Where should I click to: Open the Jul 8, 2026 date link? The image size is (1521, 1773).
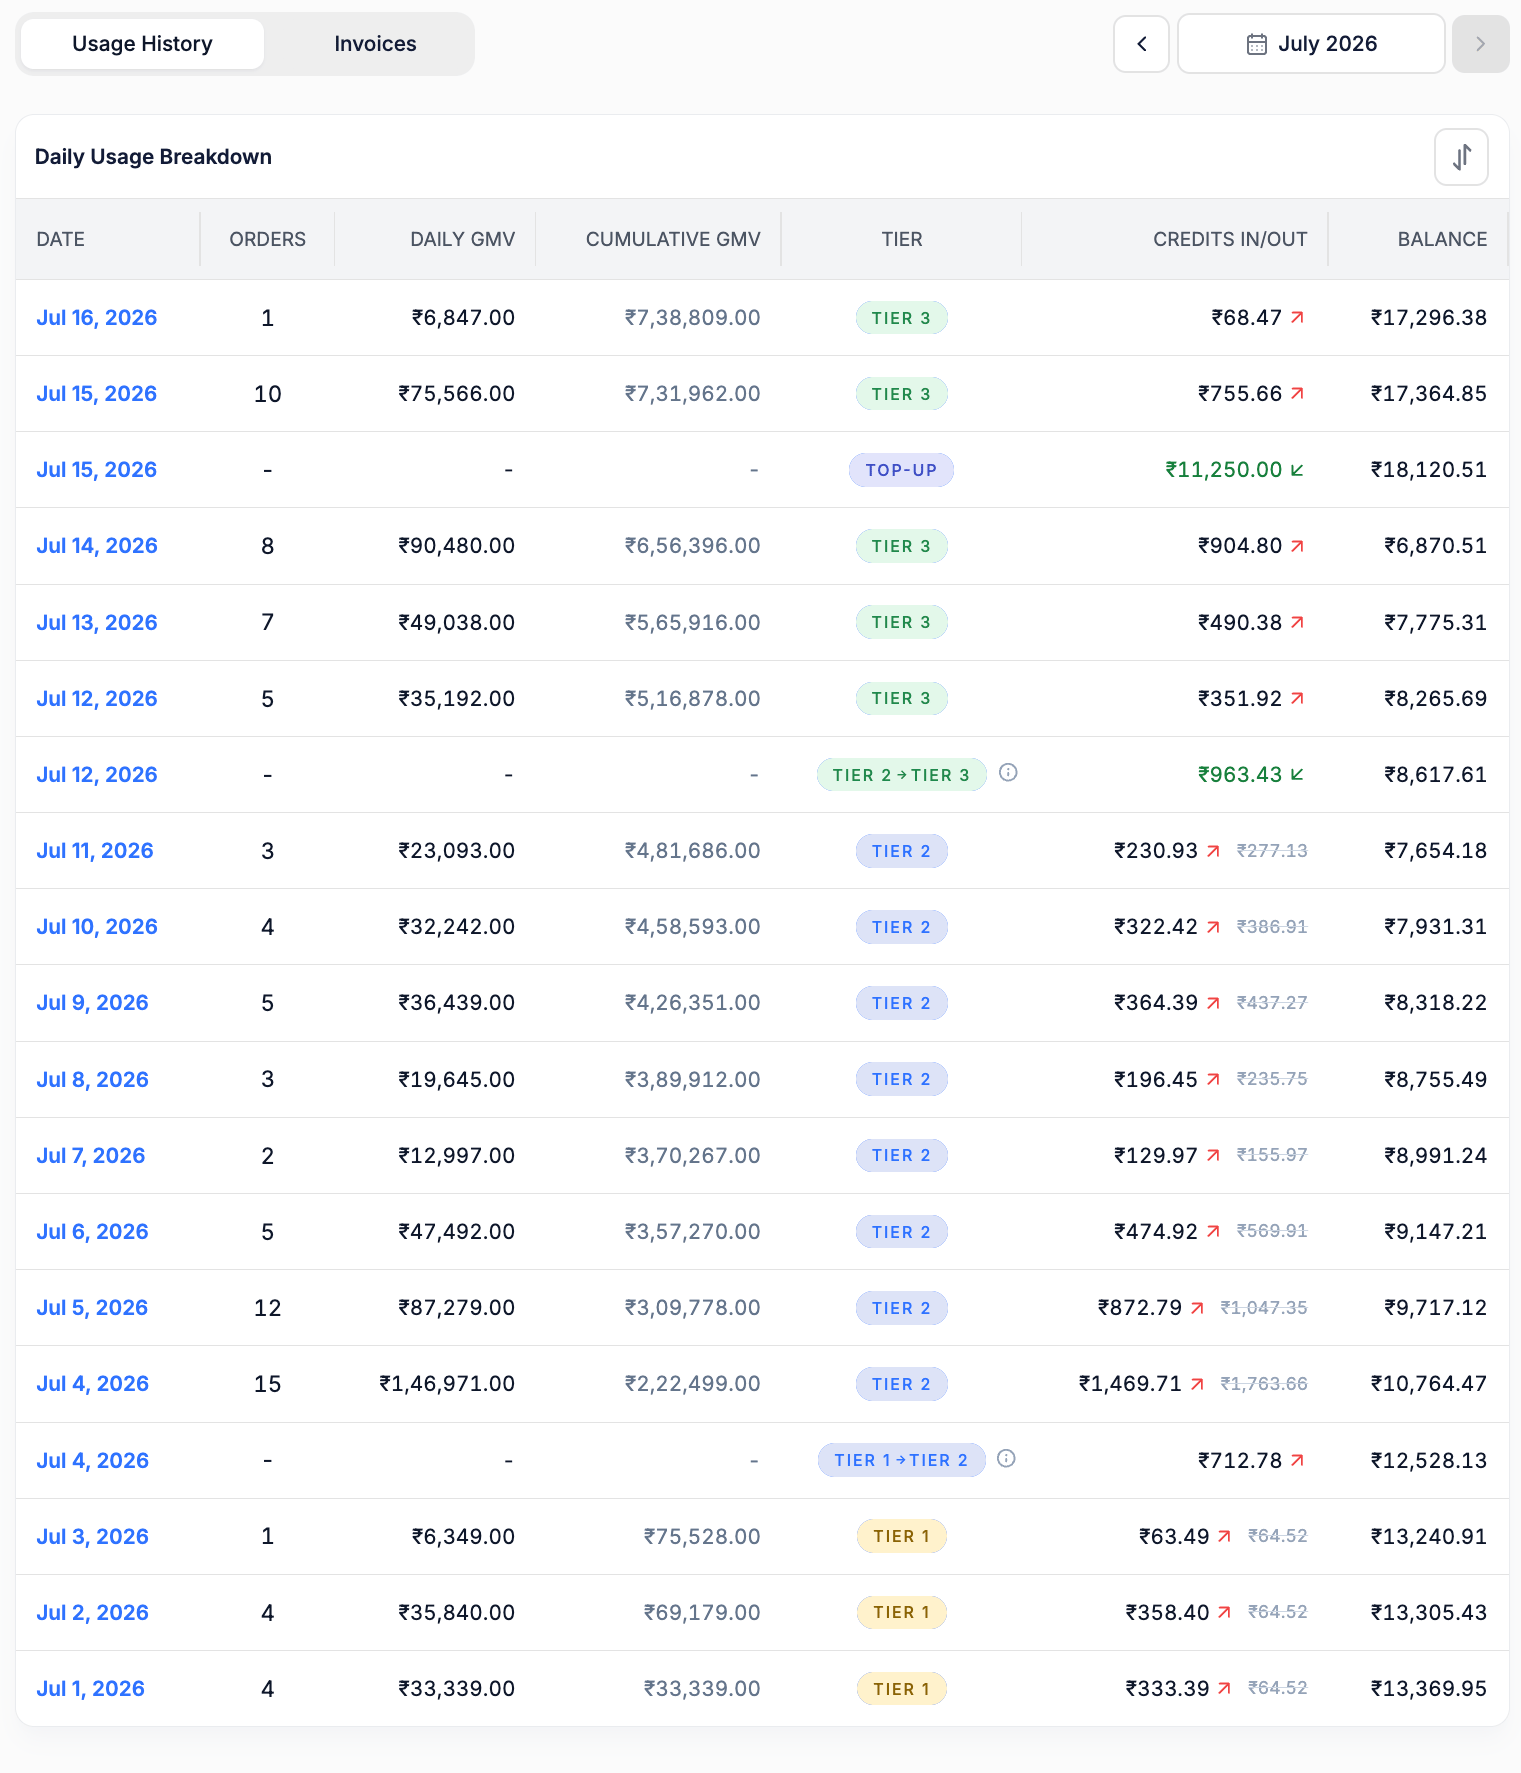92,1079
